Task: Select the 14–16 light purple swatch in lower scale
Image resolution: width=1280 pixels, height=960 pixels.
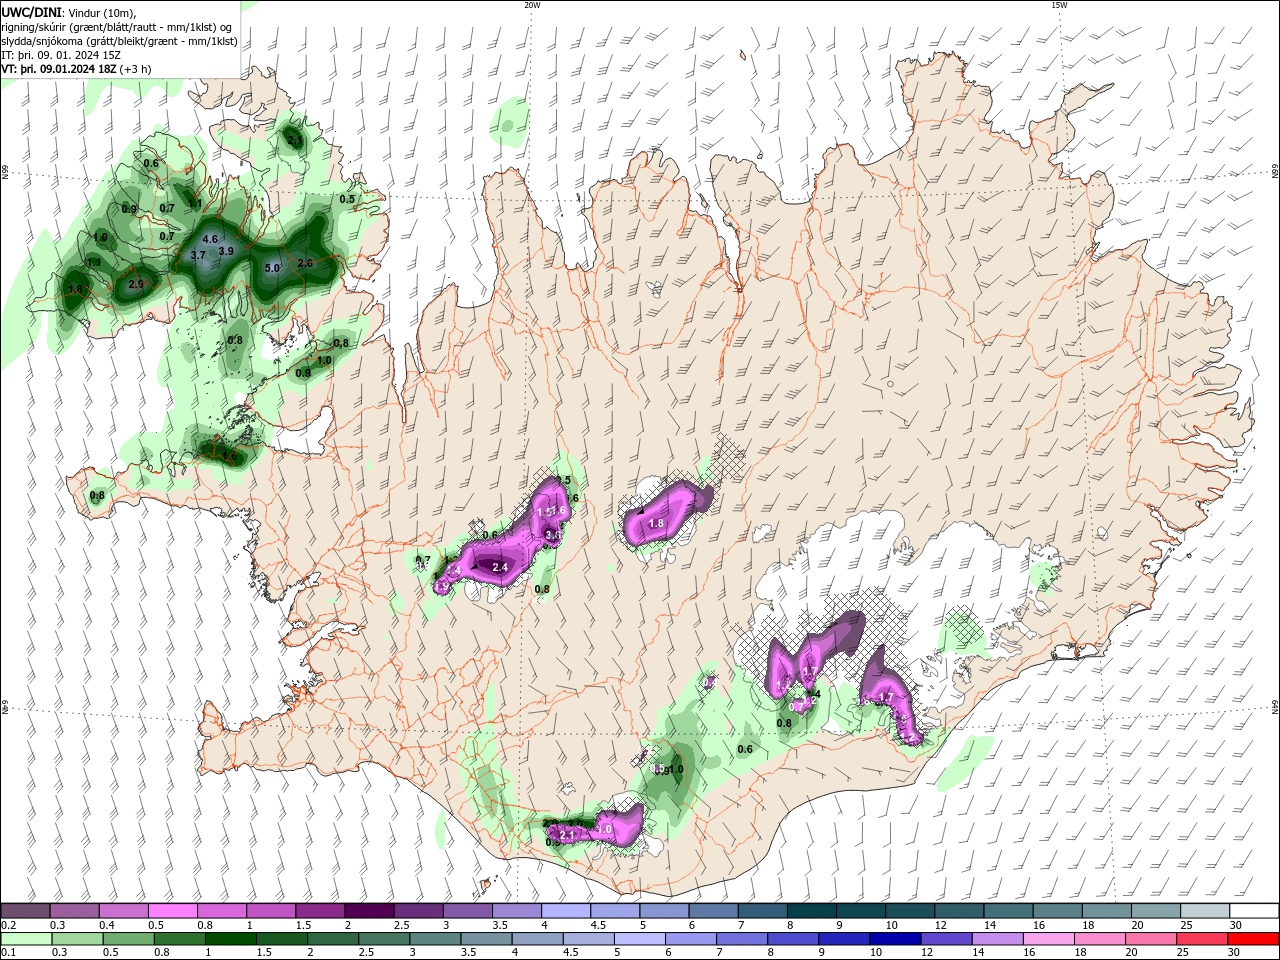Action: click(997, 939)
